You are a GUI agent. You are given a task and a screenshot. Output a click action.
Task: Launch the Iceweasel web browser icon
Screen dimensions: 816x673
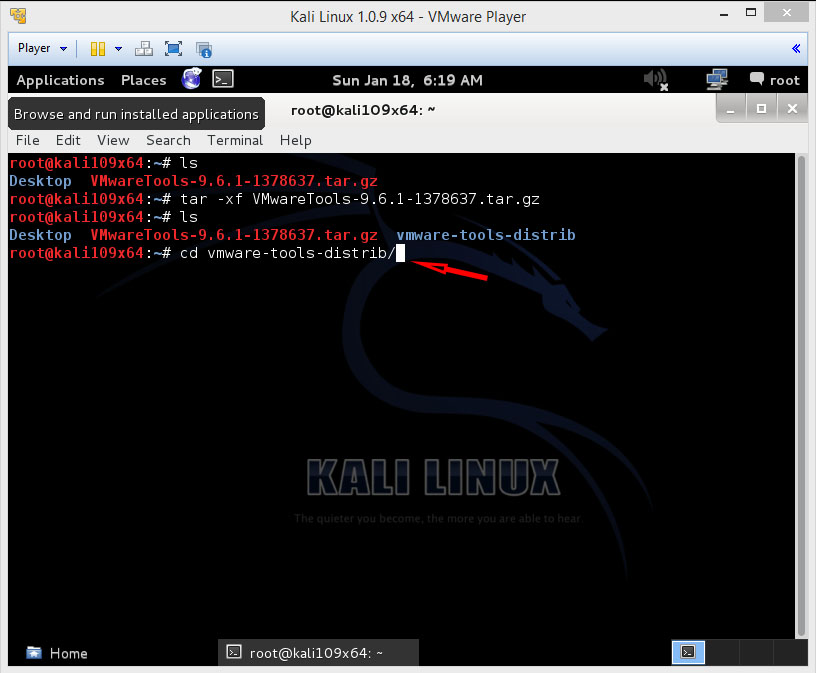[x=192, y=79]
